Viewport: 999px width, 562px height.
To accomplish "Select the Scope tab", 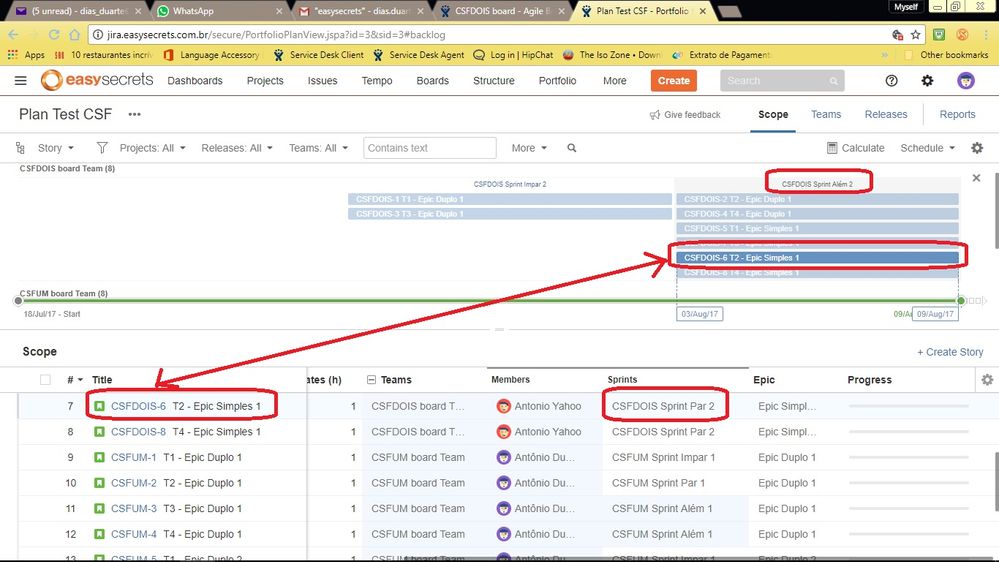I will coord(773,114).
